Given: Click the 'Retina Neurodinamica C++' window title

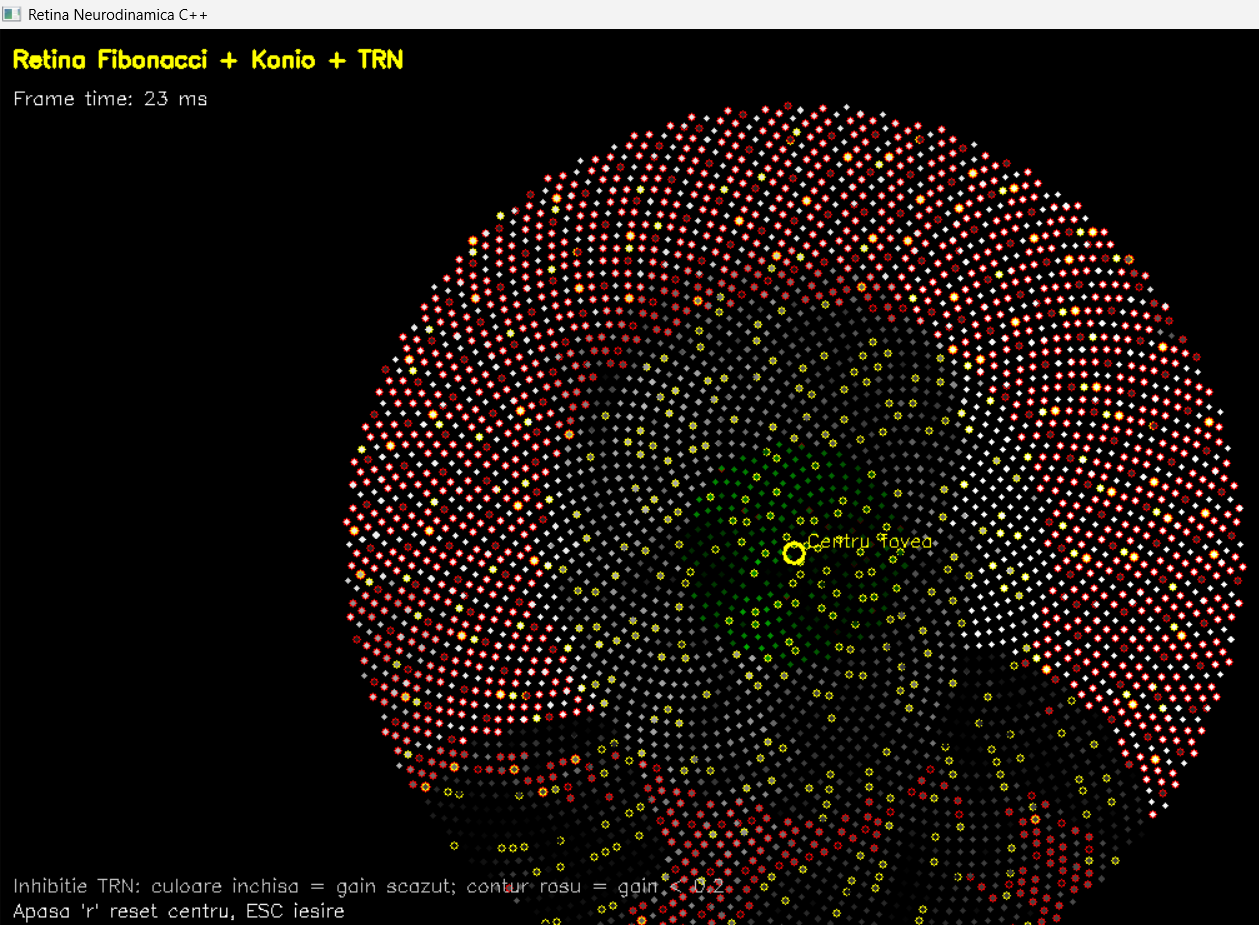Looking at the screenshot, I should (118, 15).
